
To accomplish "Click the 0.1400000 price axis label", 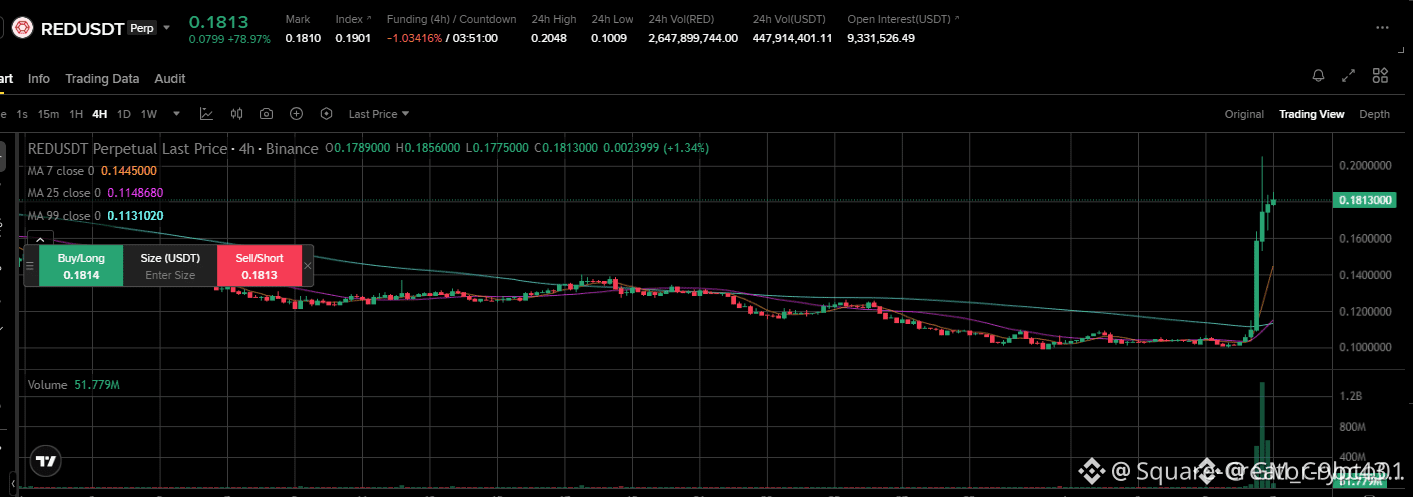I will [x=1367, y=274].
